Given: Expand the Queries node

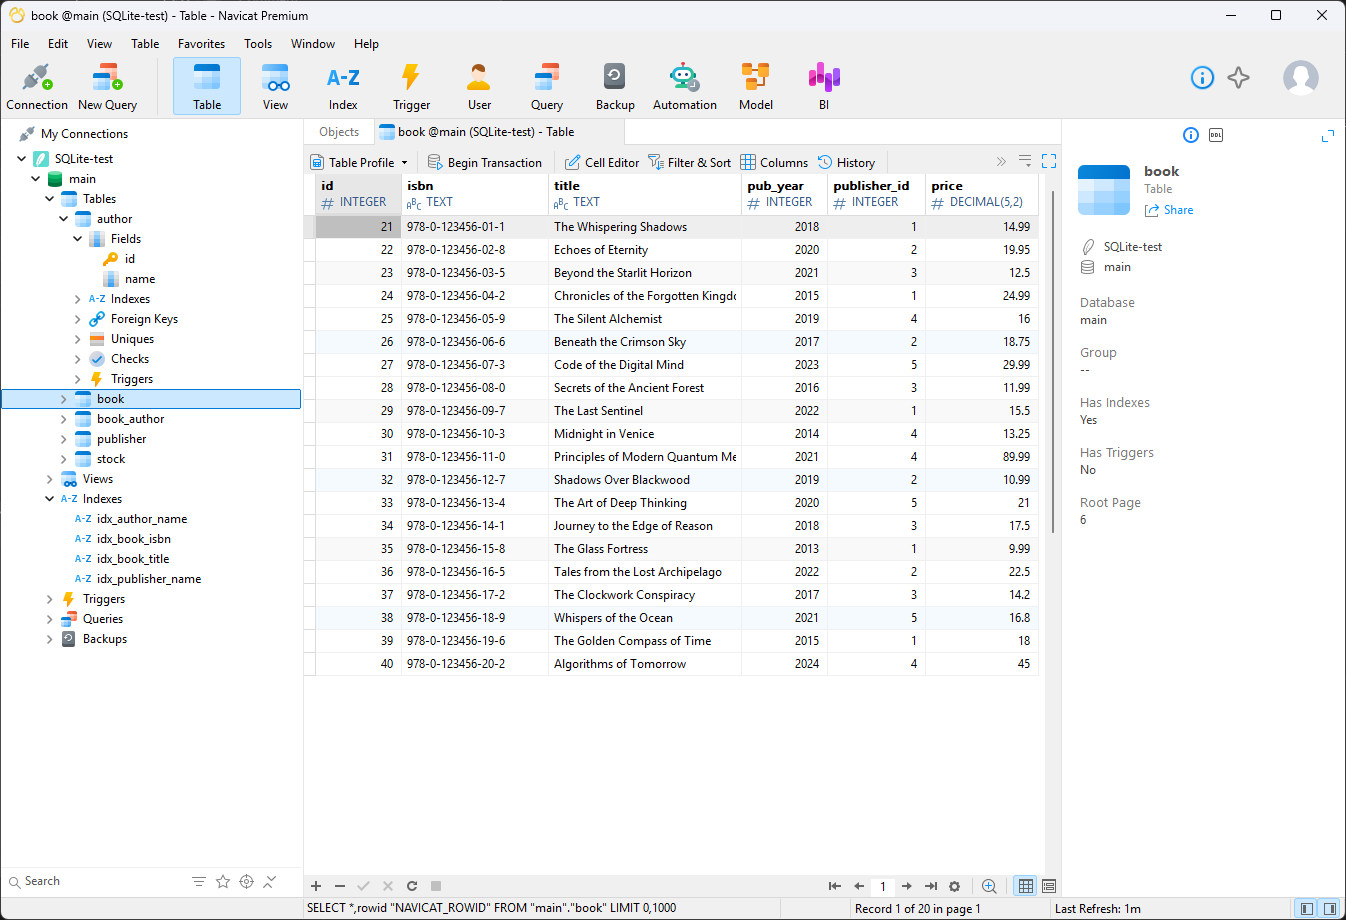Looking at the screenshot, I should pyautogui.click(x=50, y=619).
